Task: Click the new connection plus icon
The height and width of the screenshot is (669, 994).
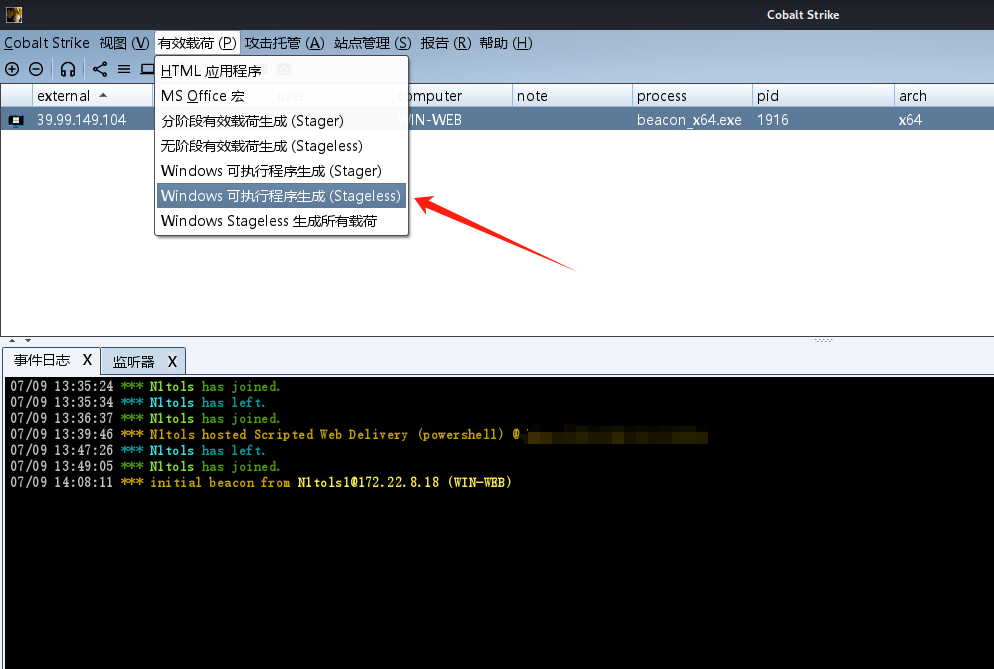Action: point(12,69)
